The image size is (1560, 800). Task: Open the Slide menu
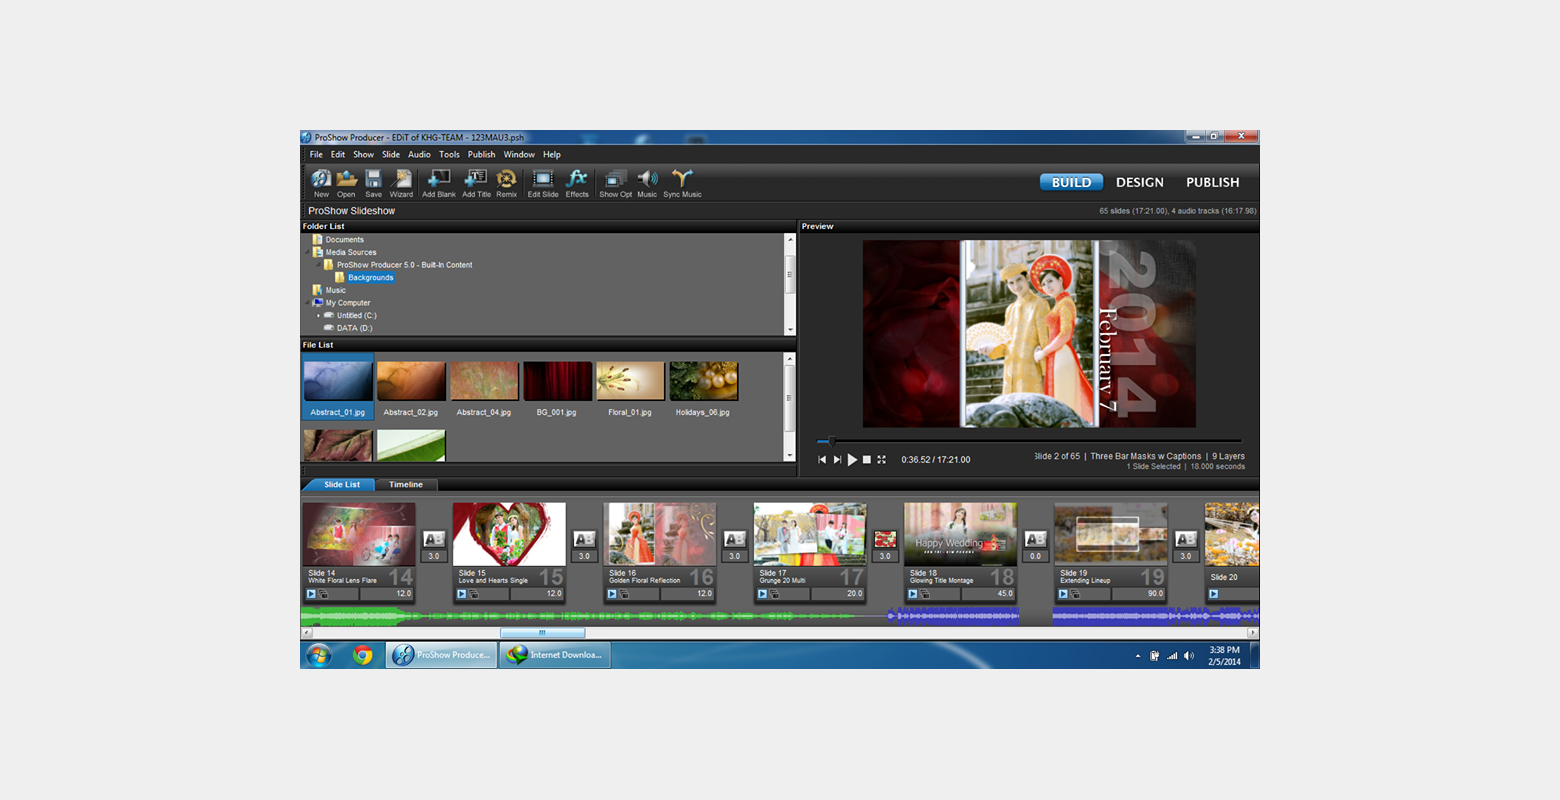[x=391, y=155]
